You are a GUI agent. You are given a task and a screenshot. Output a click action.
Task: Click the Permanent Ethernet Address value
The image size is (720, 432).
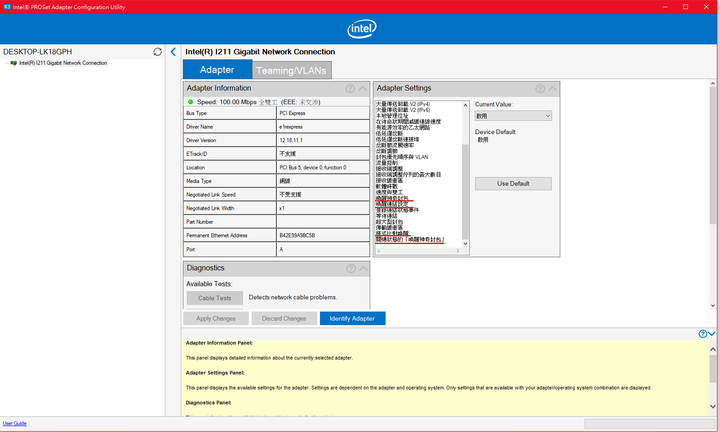(x=297, y=236)
